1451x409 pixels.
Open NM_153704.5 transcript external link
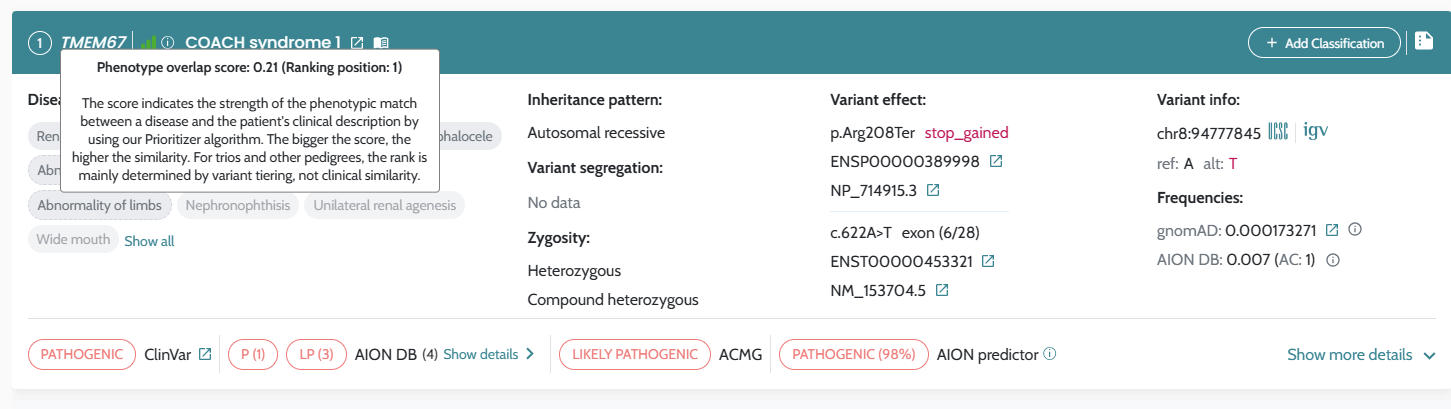pyautogui.click(x=942, y=291)
